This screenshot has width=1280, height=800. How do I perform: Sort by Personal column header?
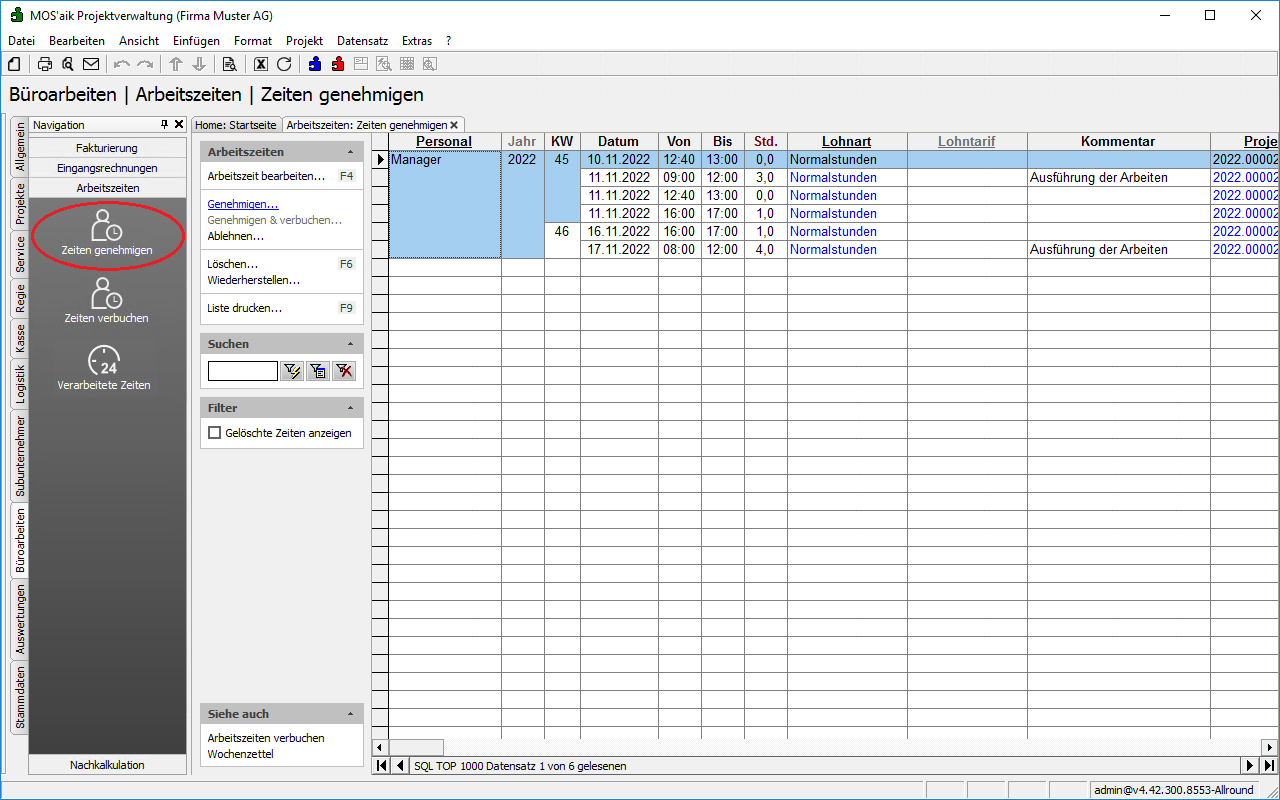pos(444,141)
